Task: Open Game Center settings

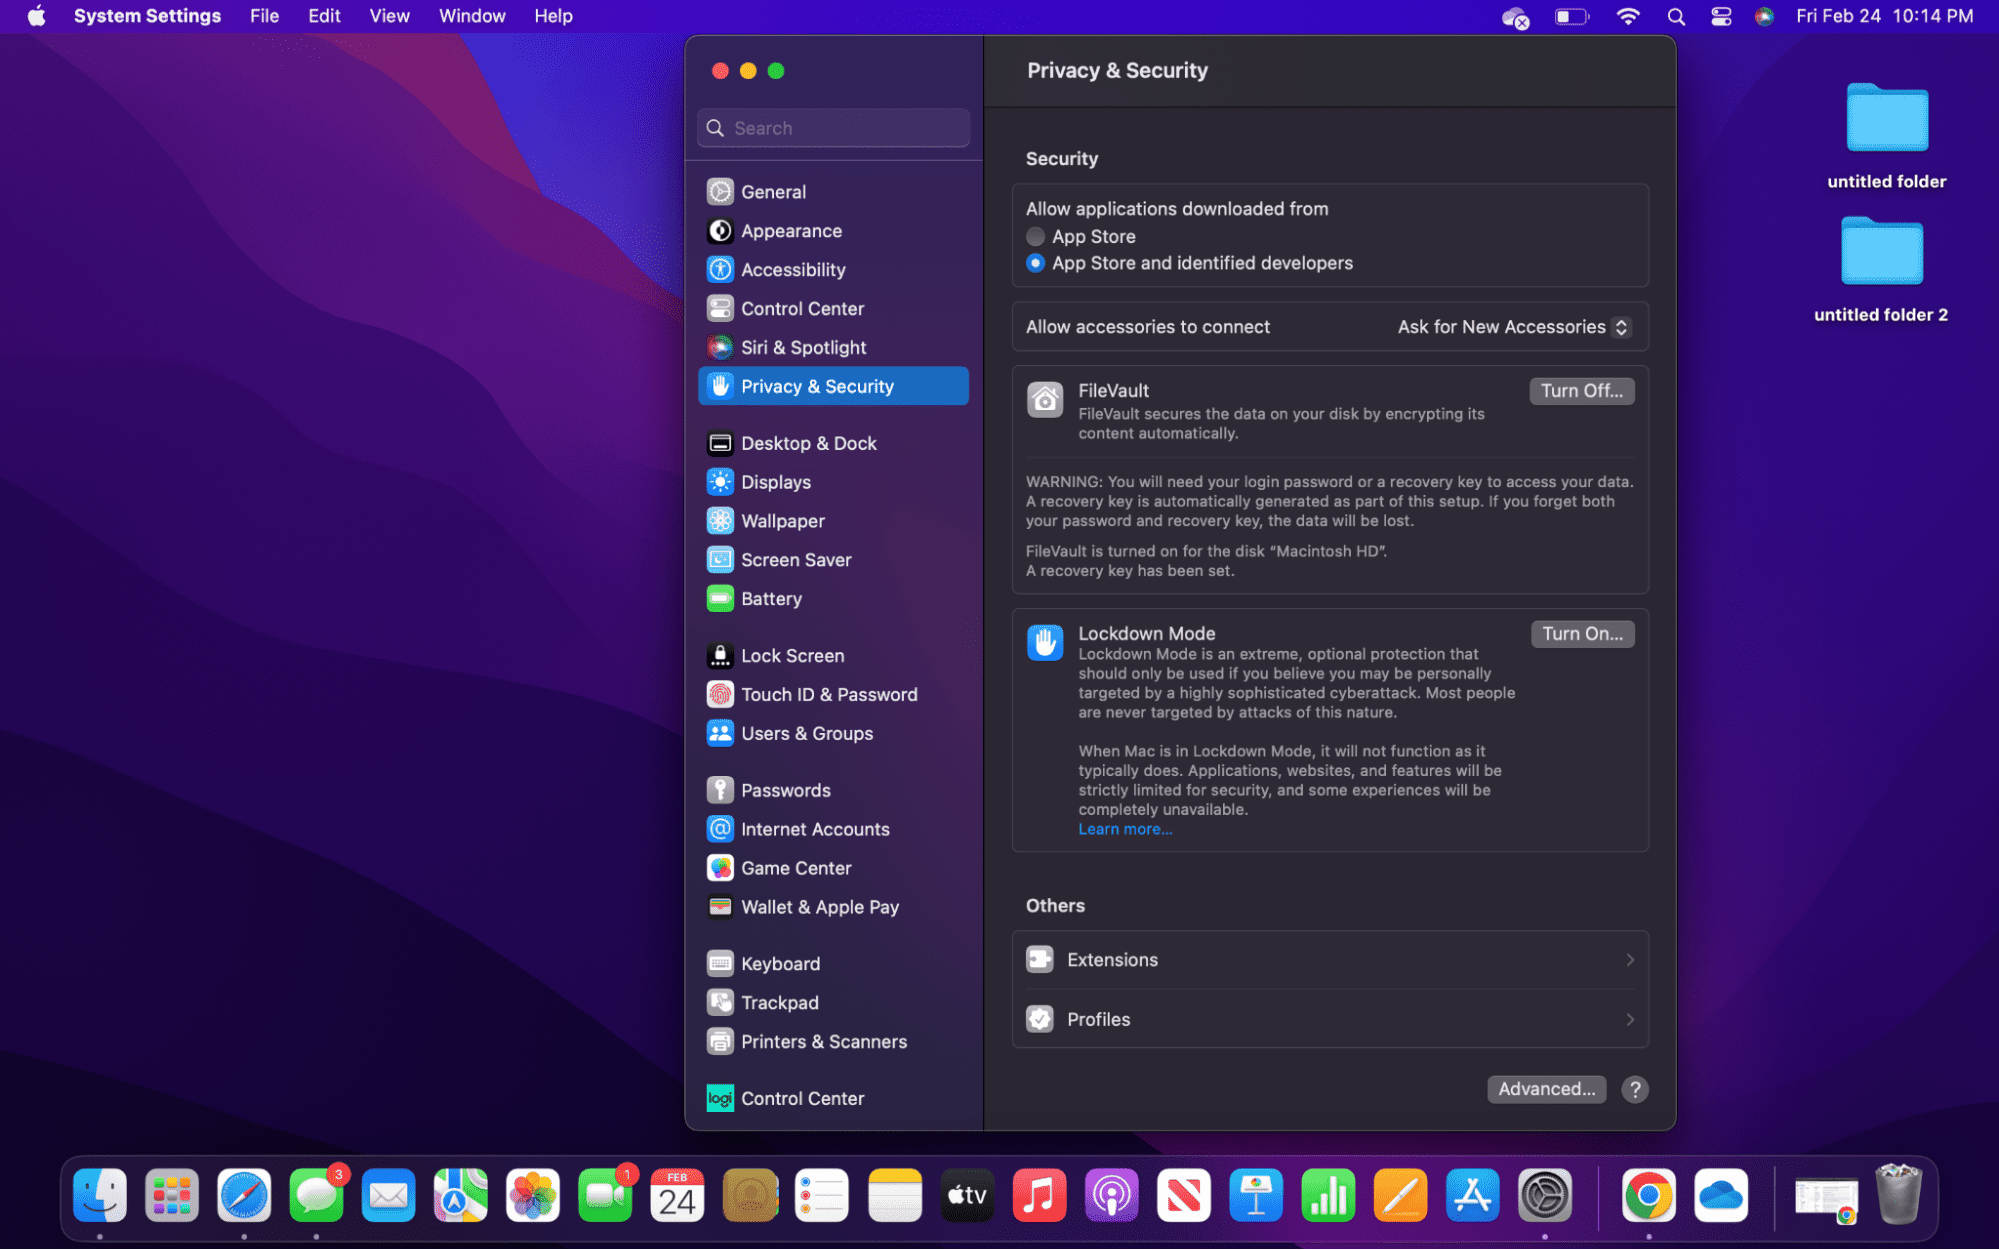Action: point(833,869)
